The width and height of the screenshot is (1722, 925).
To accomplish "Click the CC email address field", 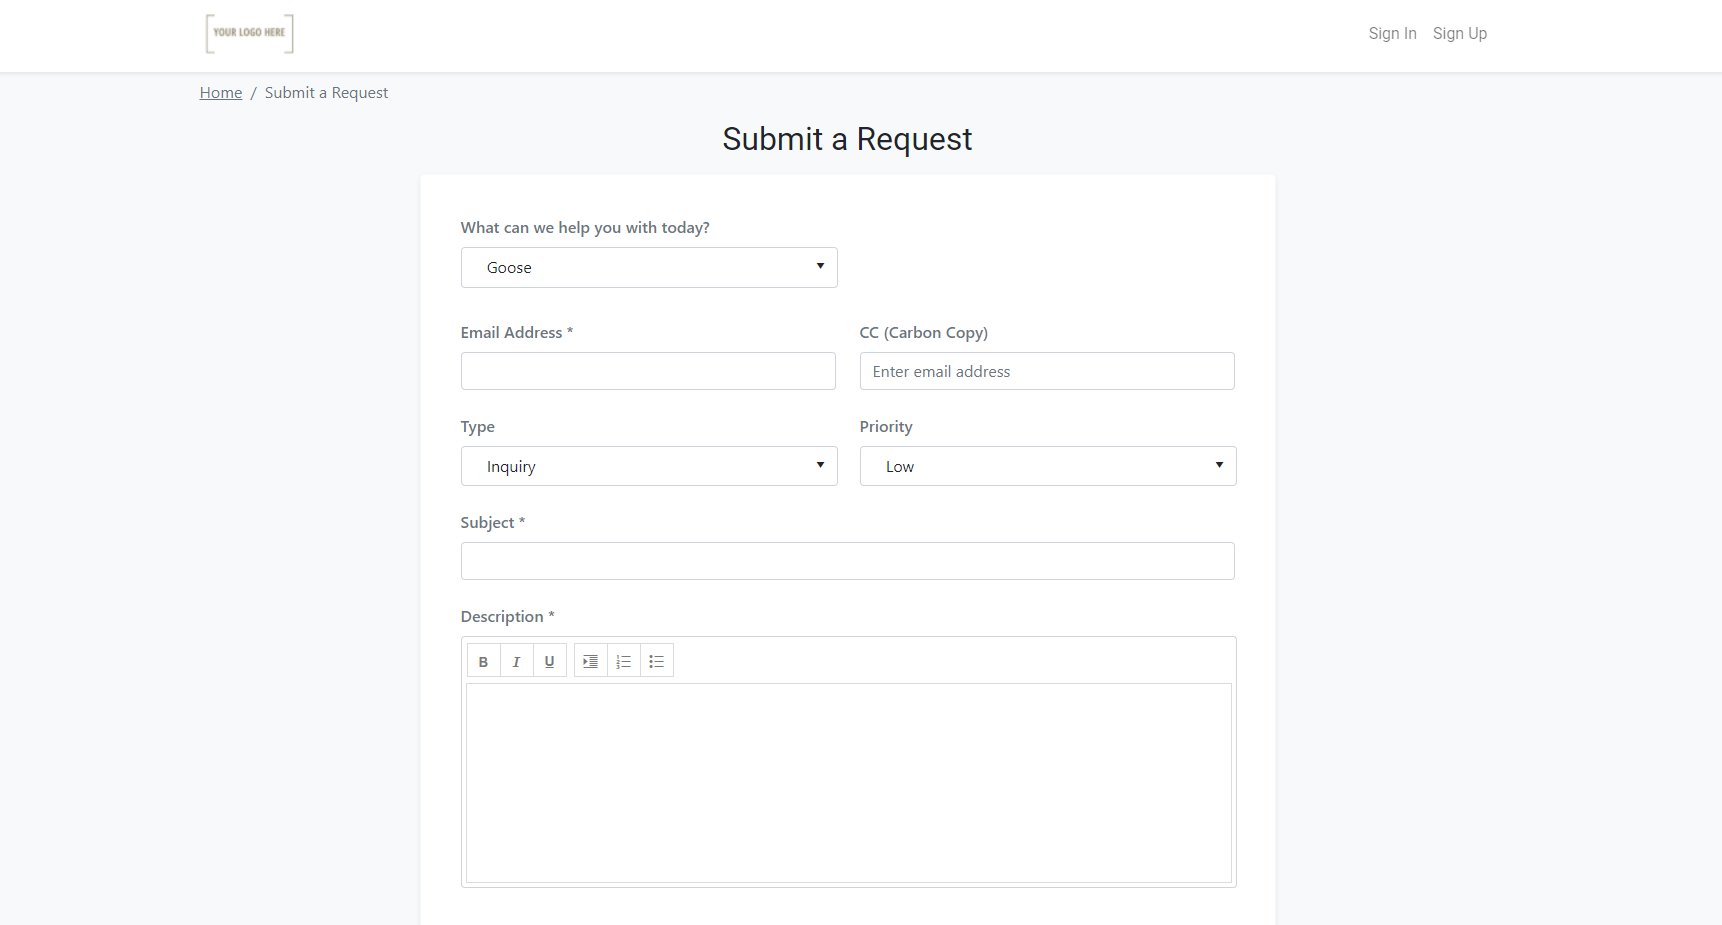I will [1047, 371].
